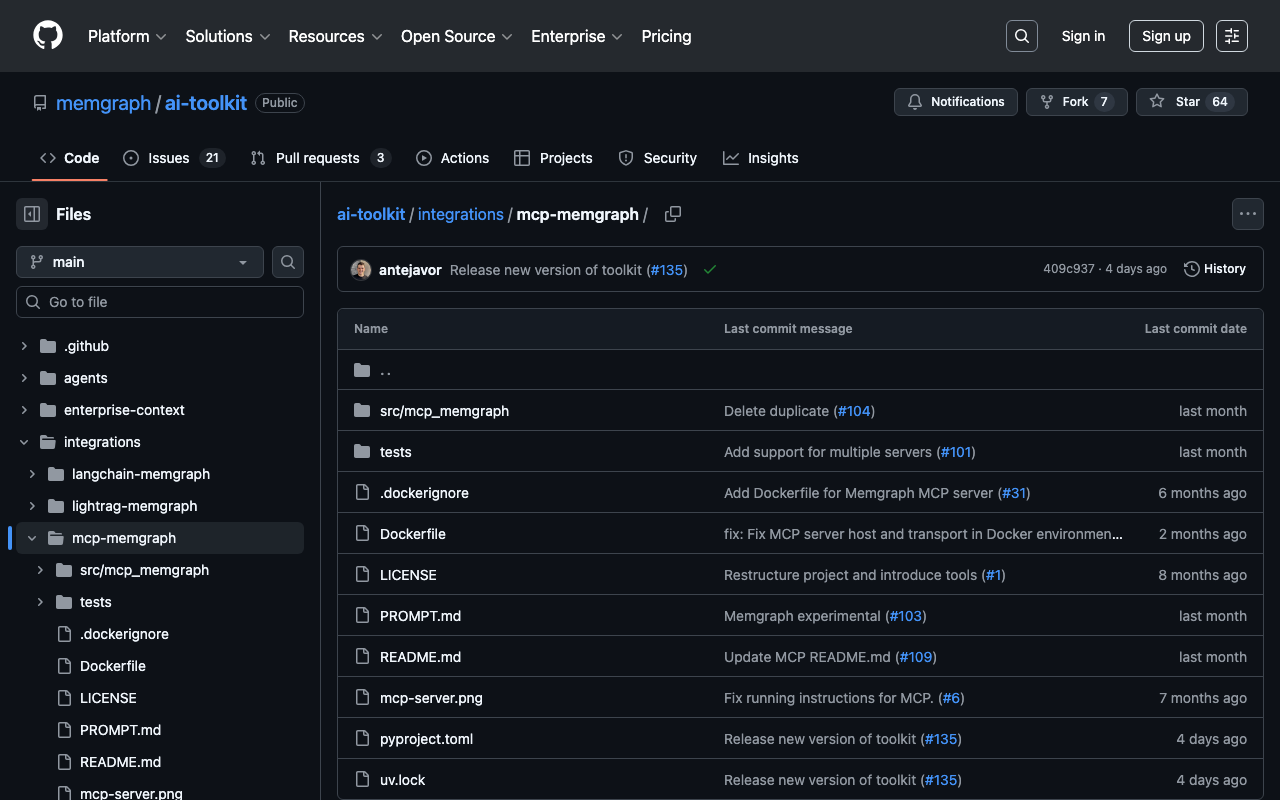Click the copy path icon
1280x800 pixels.
(673, 214)
